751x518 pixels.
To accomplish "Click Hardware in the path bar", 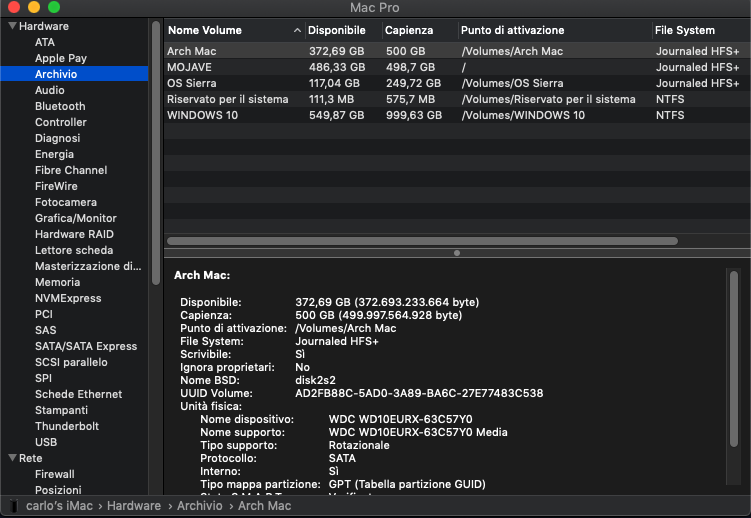I will tap(134, 506).
